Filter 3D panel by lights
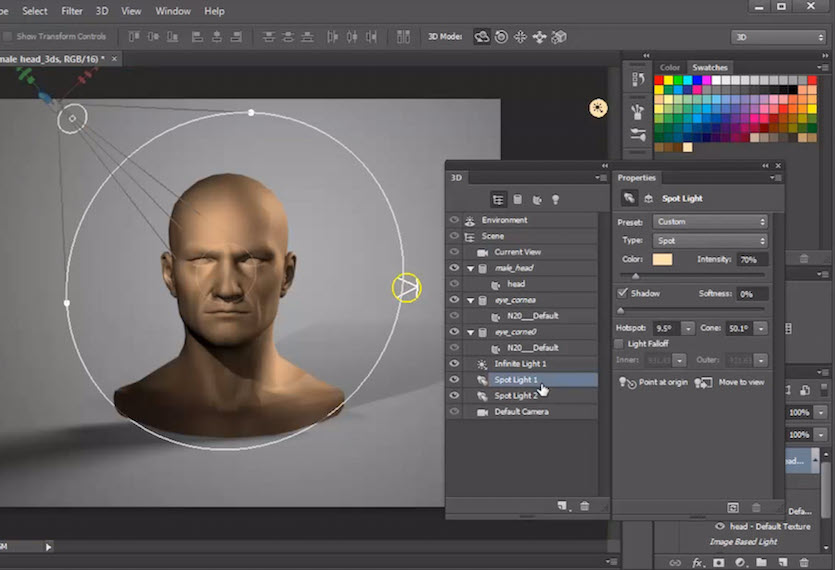Screen dimensions: 835x570 click(555, 200)
